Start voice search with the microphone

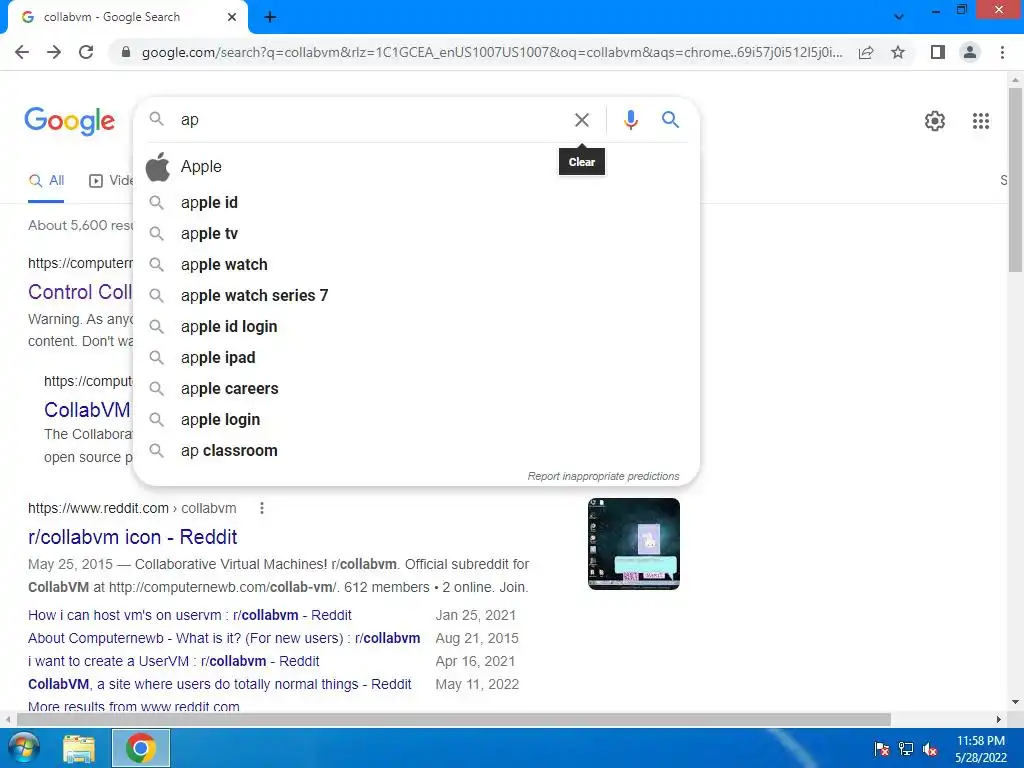pos(630,120)
